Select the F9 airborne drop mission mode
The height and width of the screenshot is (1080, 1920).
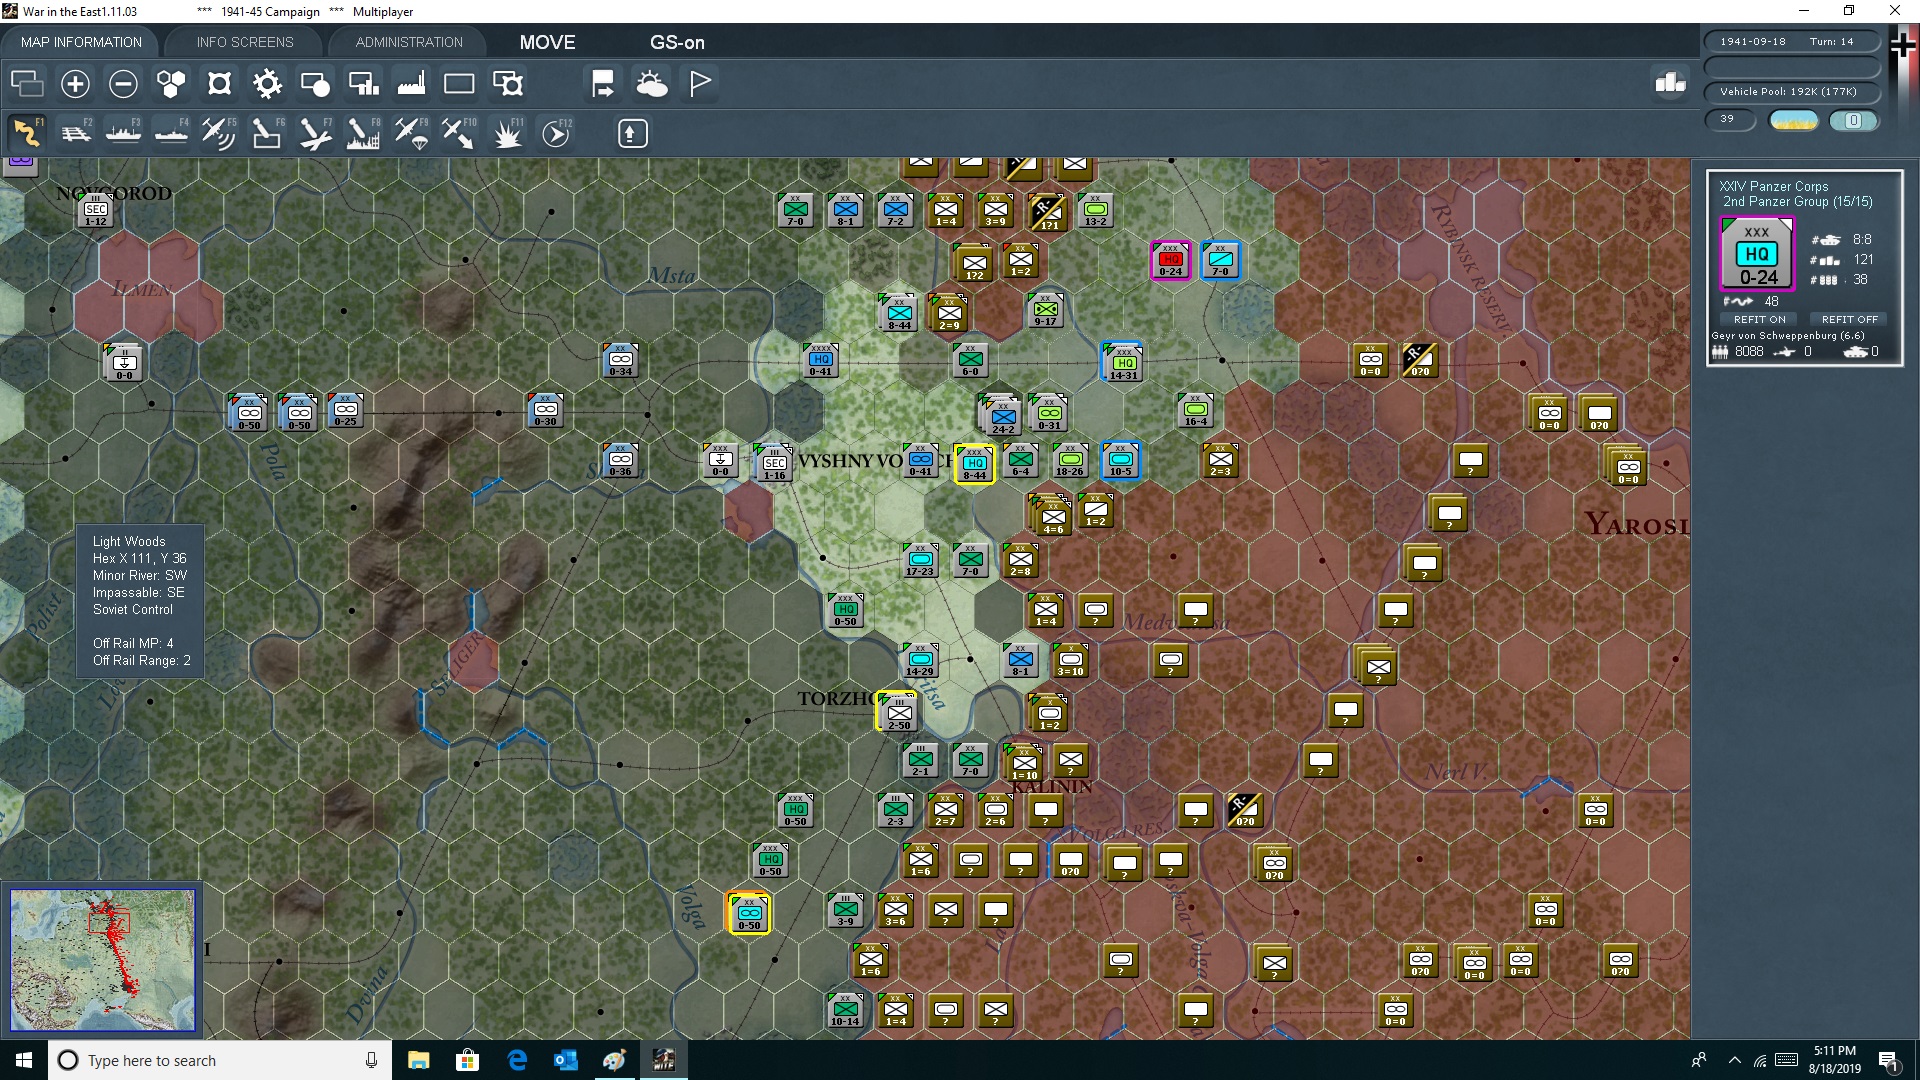tap(410, 132)
